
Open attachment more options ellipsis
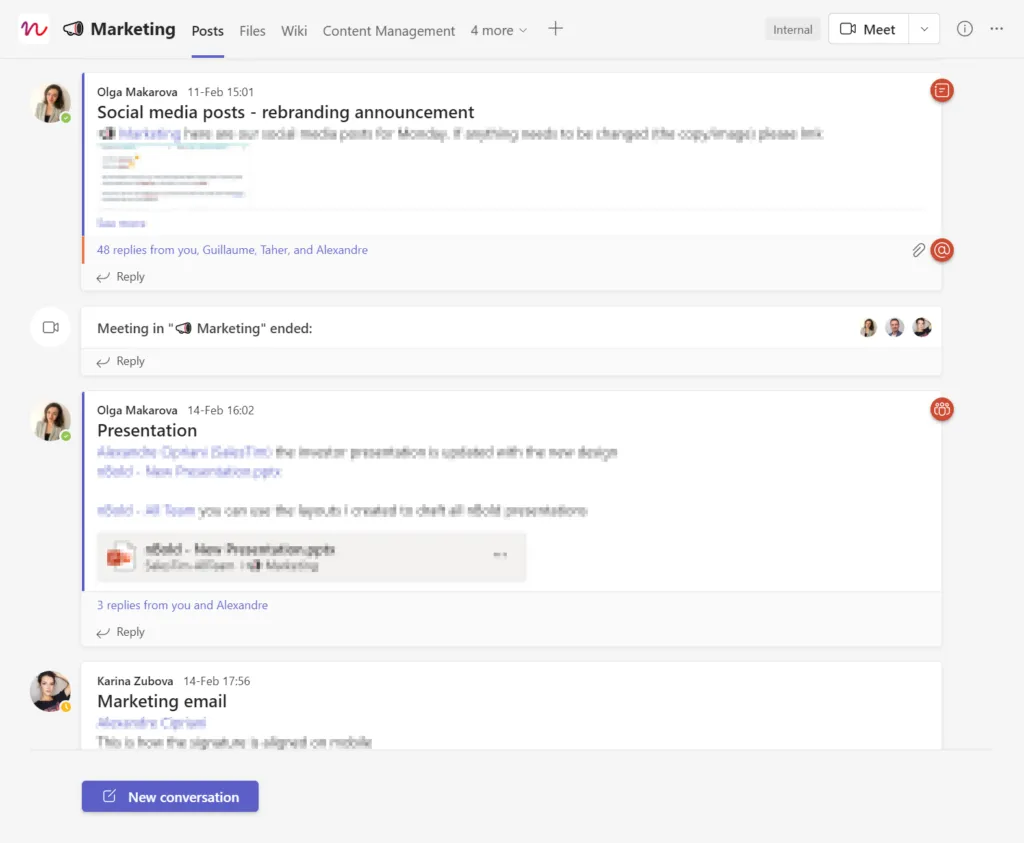click(500, 555)
